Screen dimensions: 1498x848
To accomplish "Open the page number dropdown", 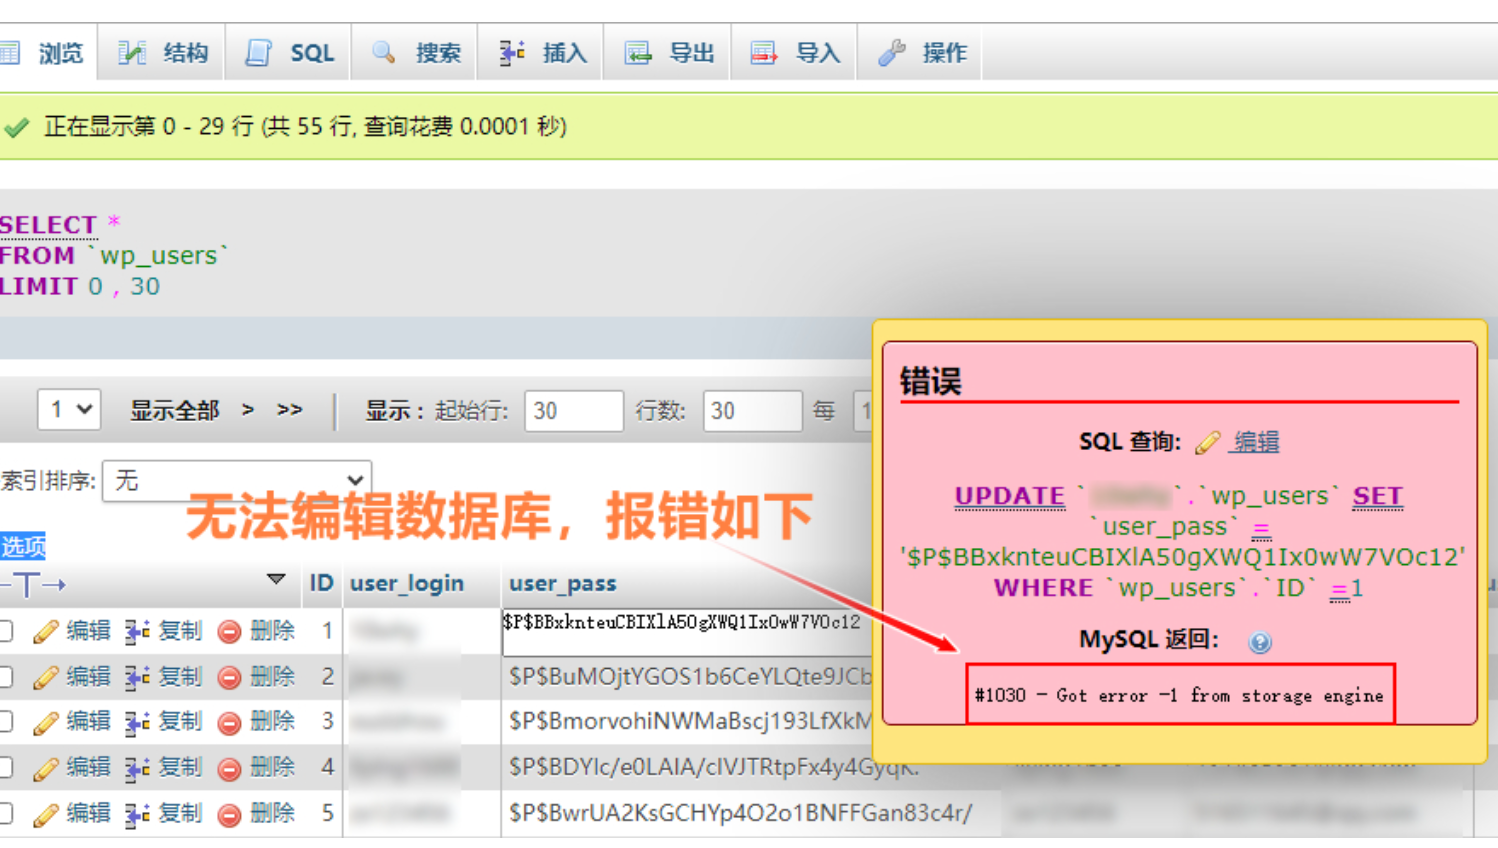I will coord(69,410).
